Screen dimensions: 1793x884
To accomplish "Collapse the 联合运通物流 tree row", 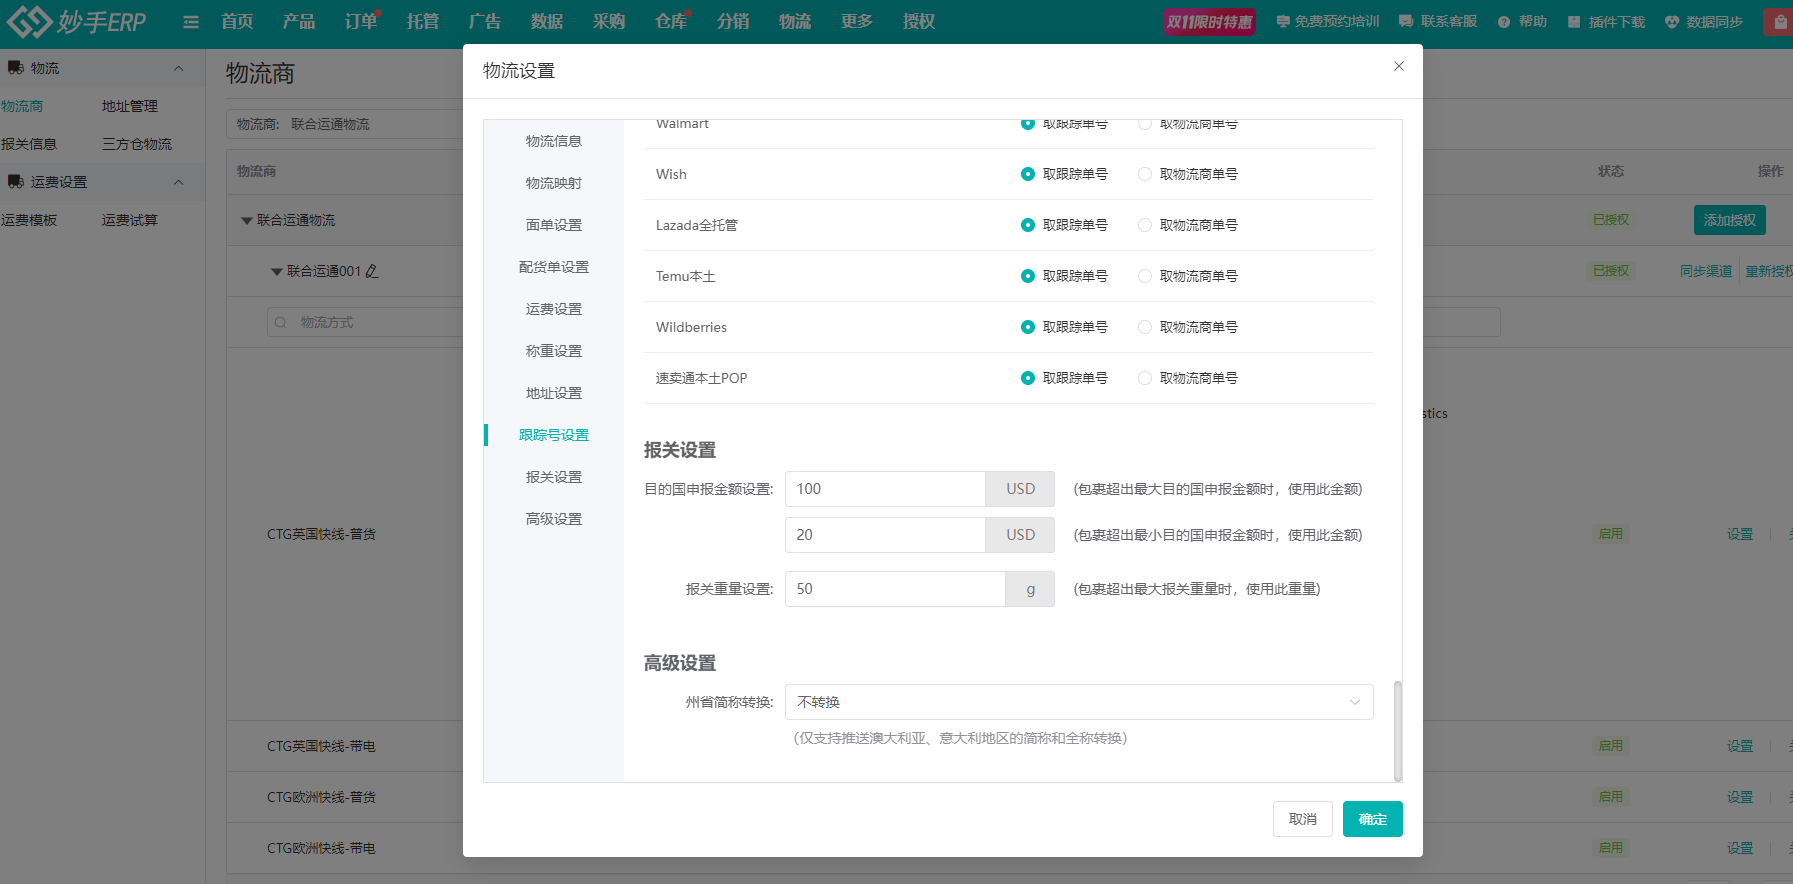I will (x=247, y=220).
